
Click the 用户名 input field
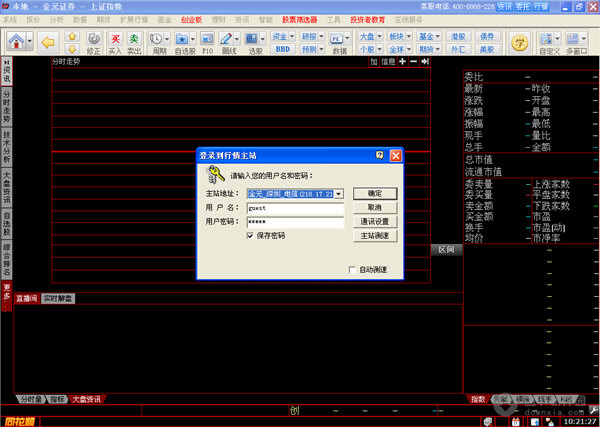295,208
